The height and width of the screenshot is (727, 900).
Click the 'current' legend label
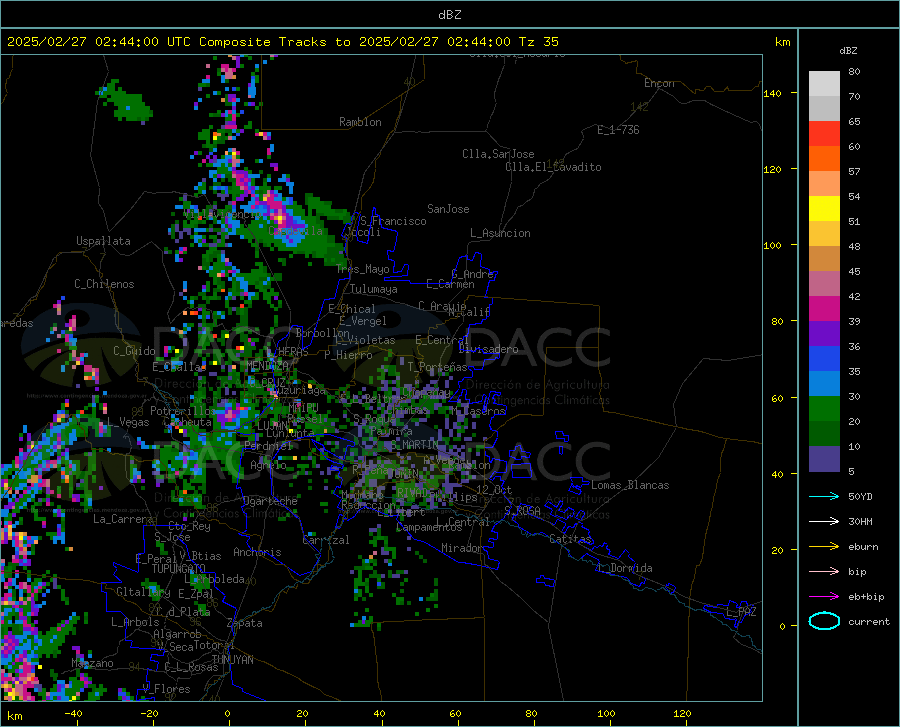(869, 621)
